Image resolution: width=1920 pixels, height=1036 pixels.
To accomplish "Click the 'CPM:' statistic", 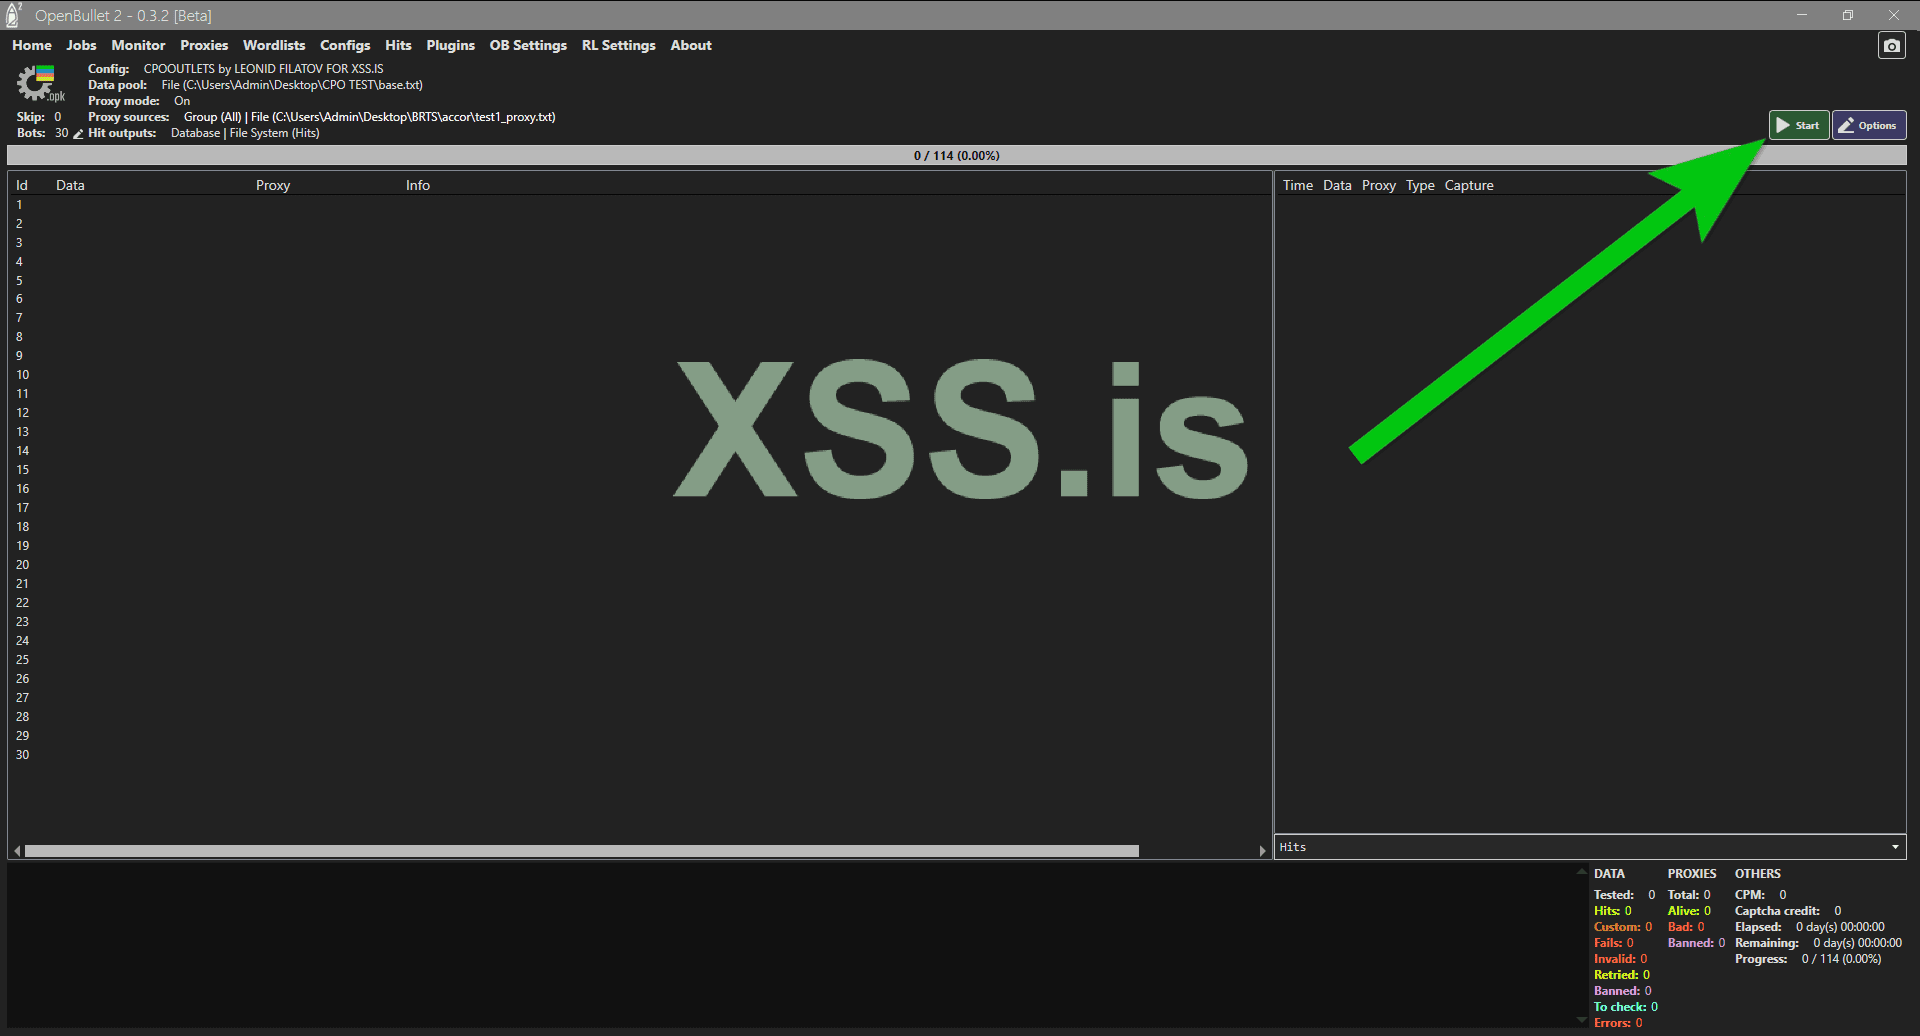I will coord(1760,895).
